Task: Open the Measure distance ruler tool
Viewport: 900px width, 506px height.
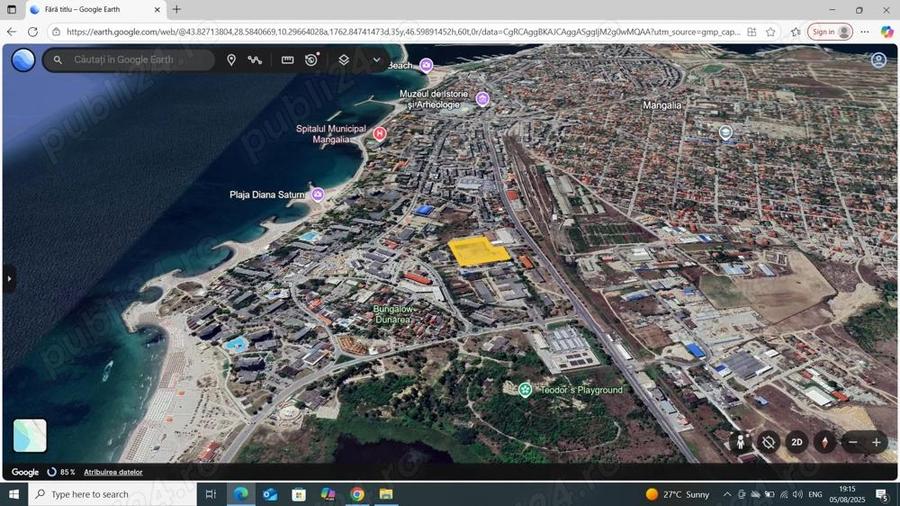Action: click(x=288, y=60)
